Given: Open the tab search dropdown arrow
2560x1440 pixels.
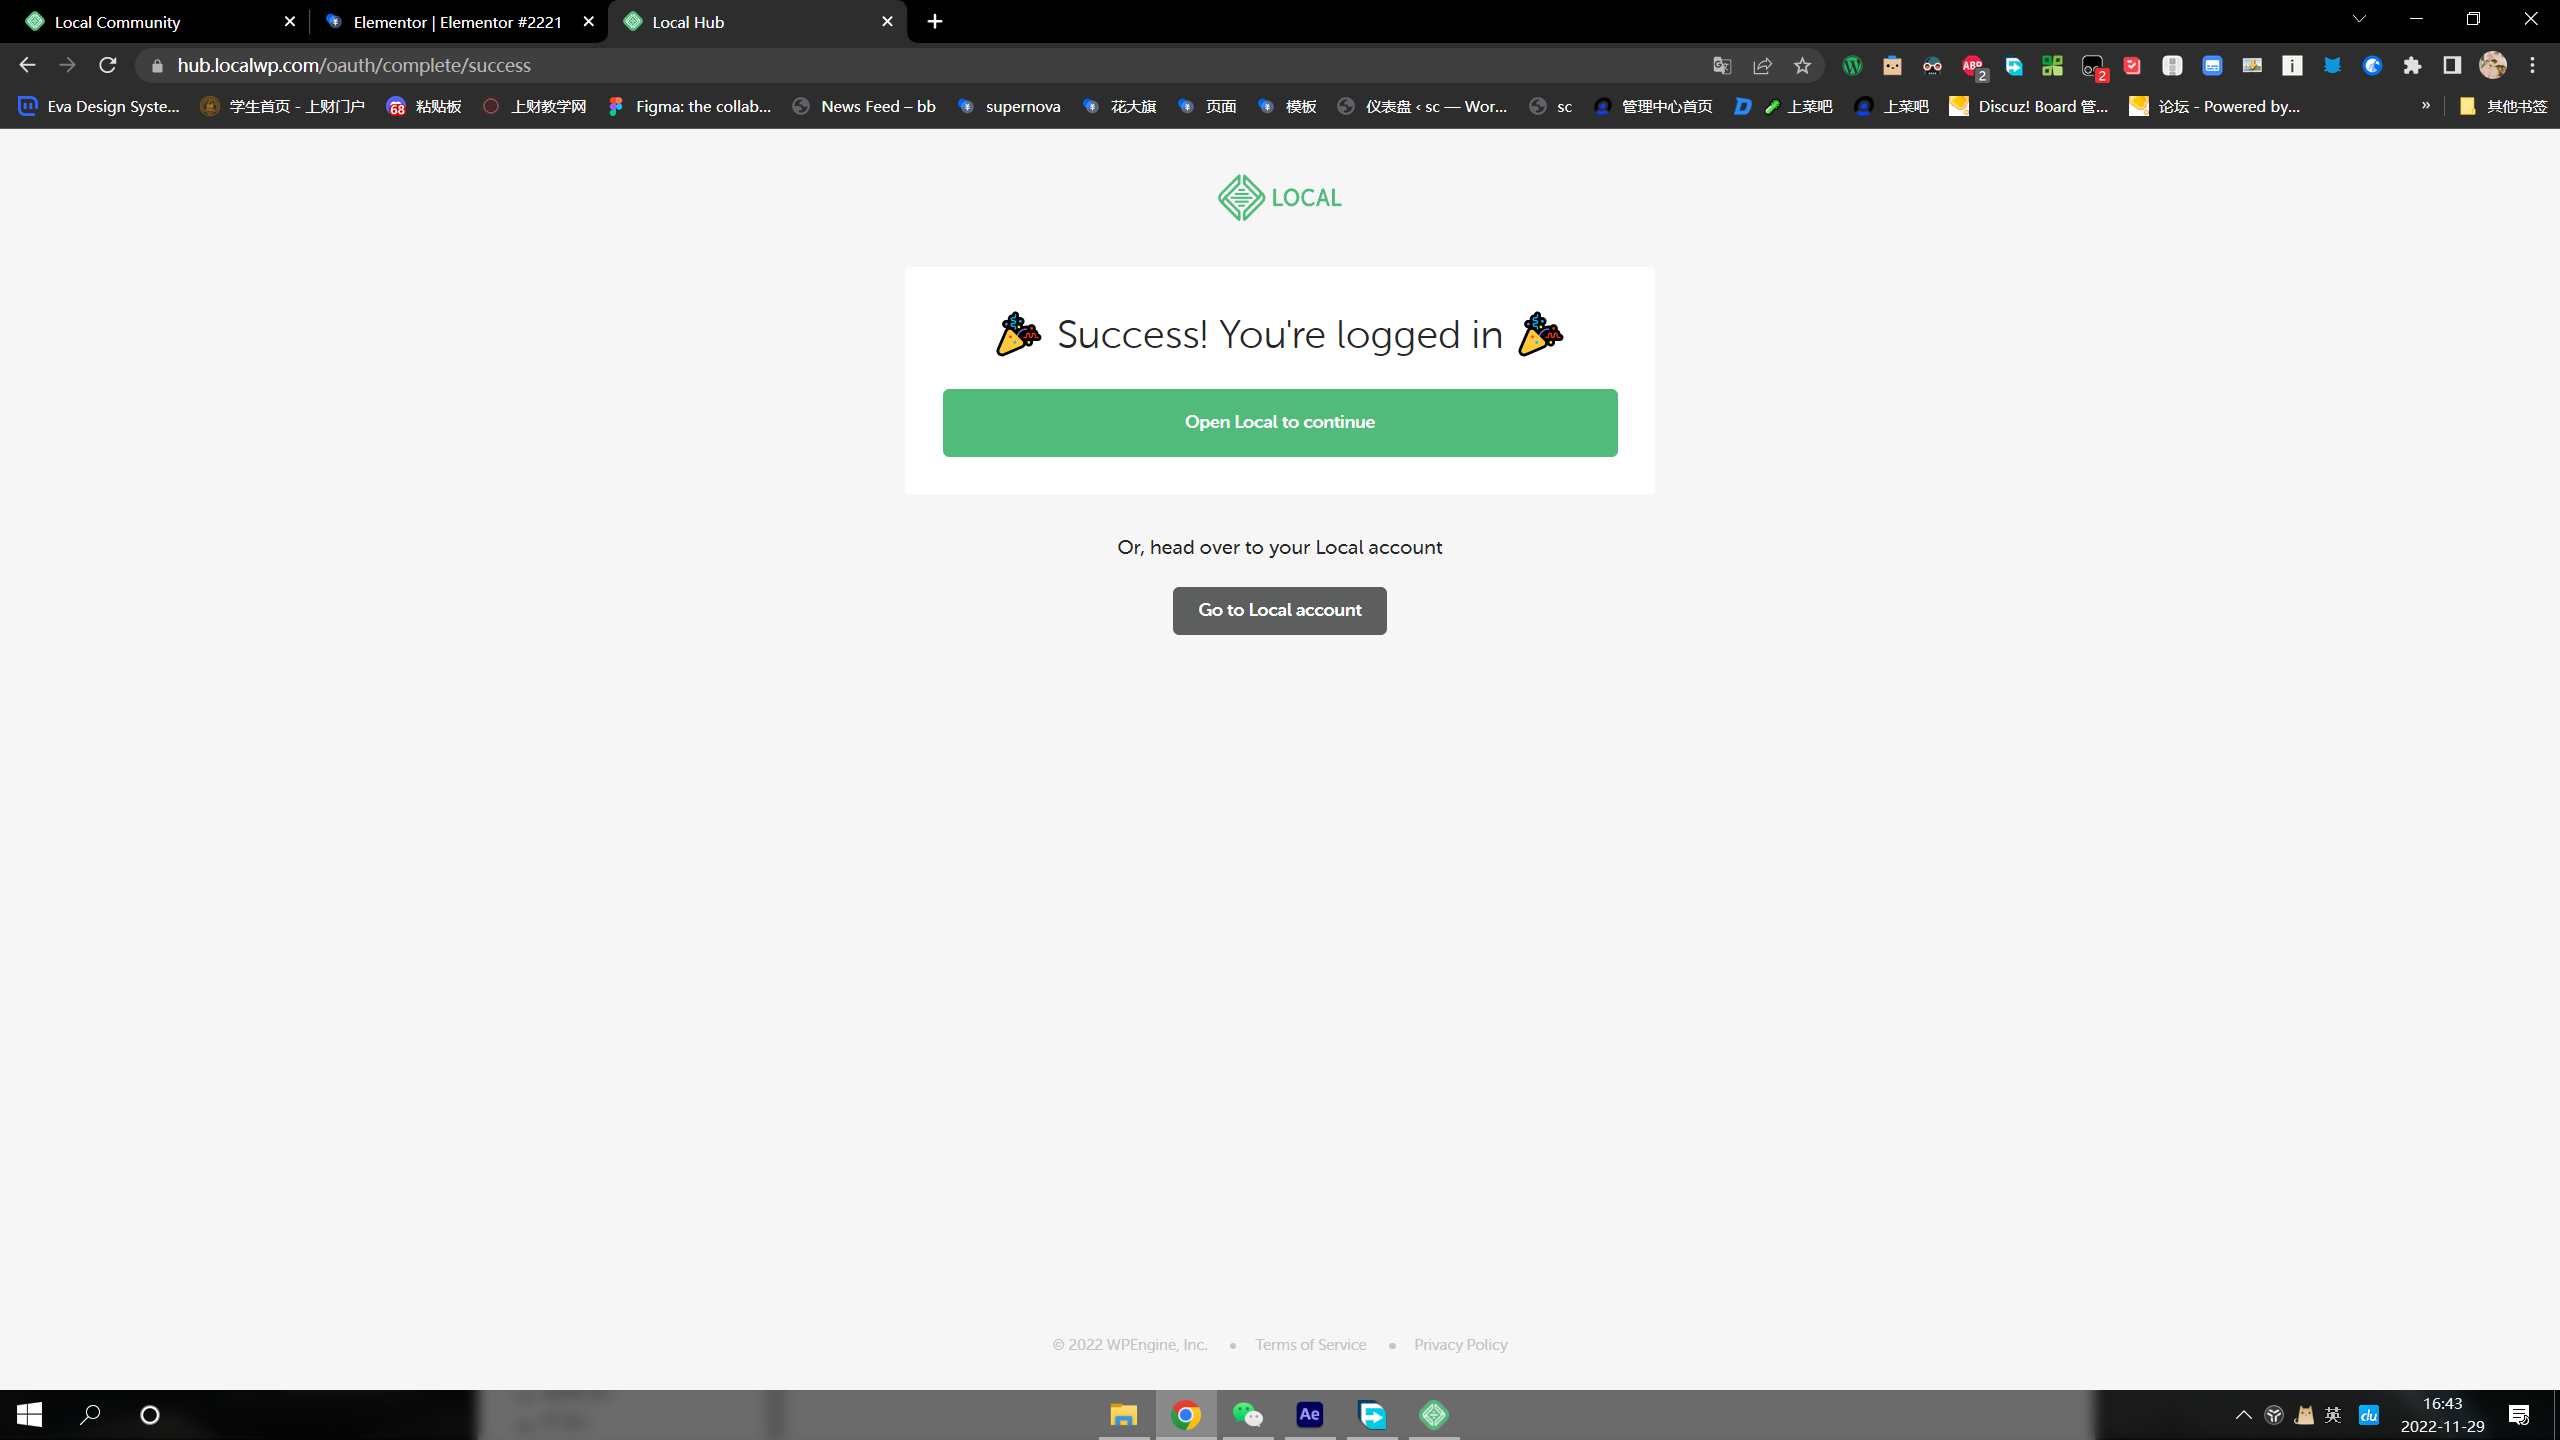Looking at the screenshot, I should pos(2359,20).
